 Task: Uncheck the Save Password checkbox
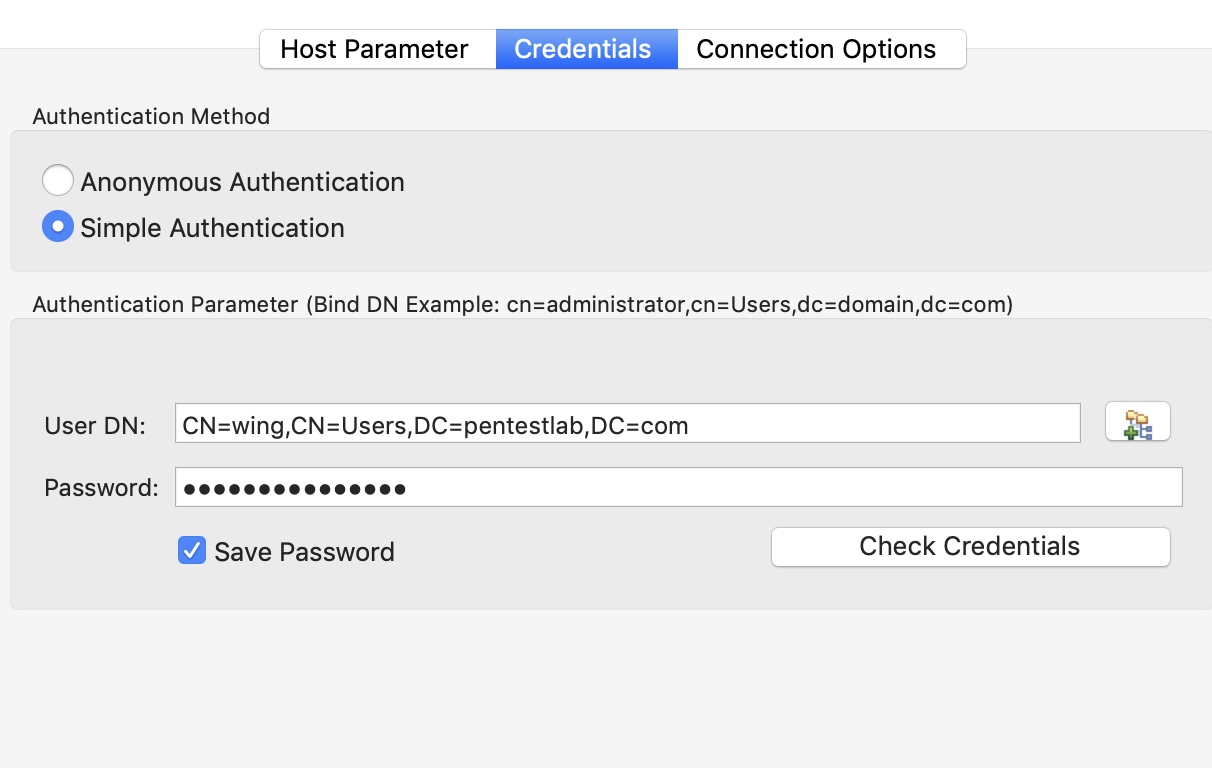[192, 551]
